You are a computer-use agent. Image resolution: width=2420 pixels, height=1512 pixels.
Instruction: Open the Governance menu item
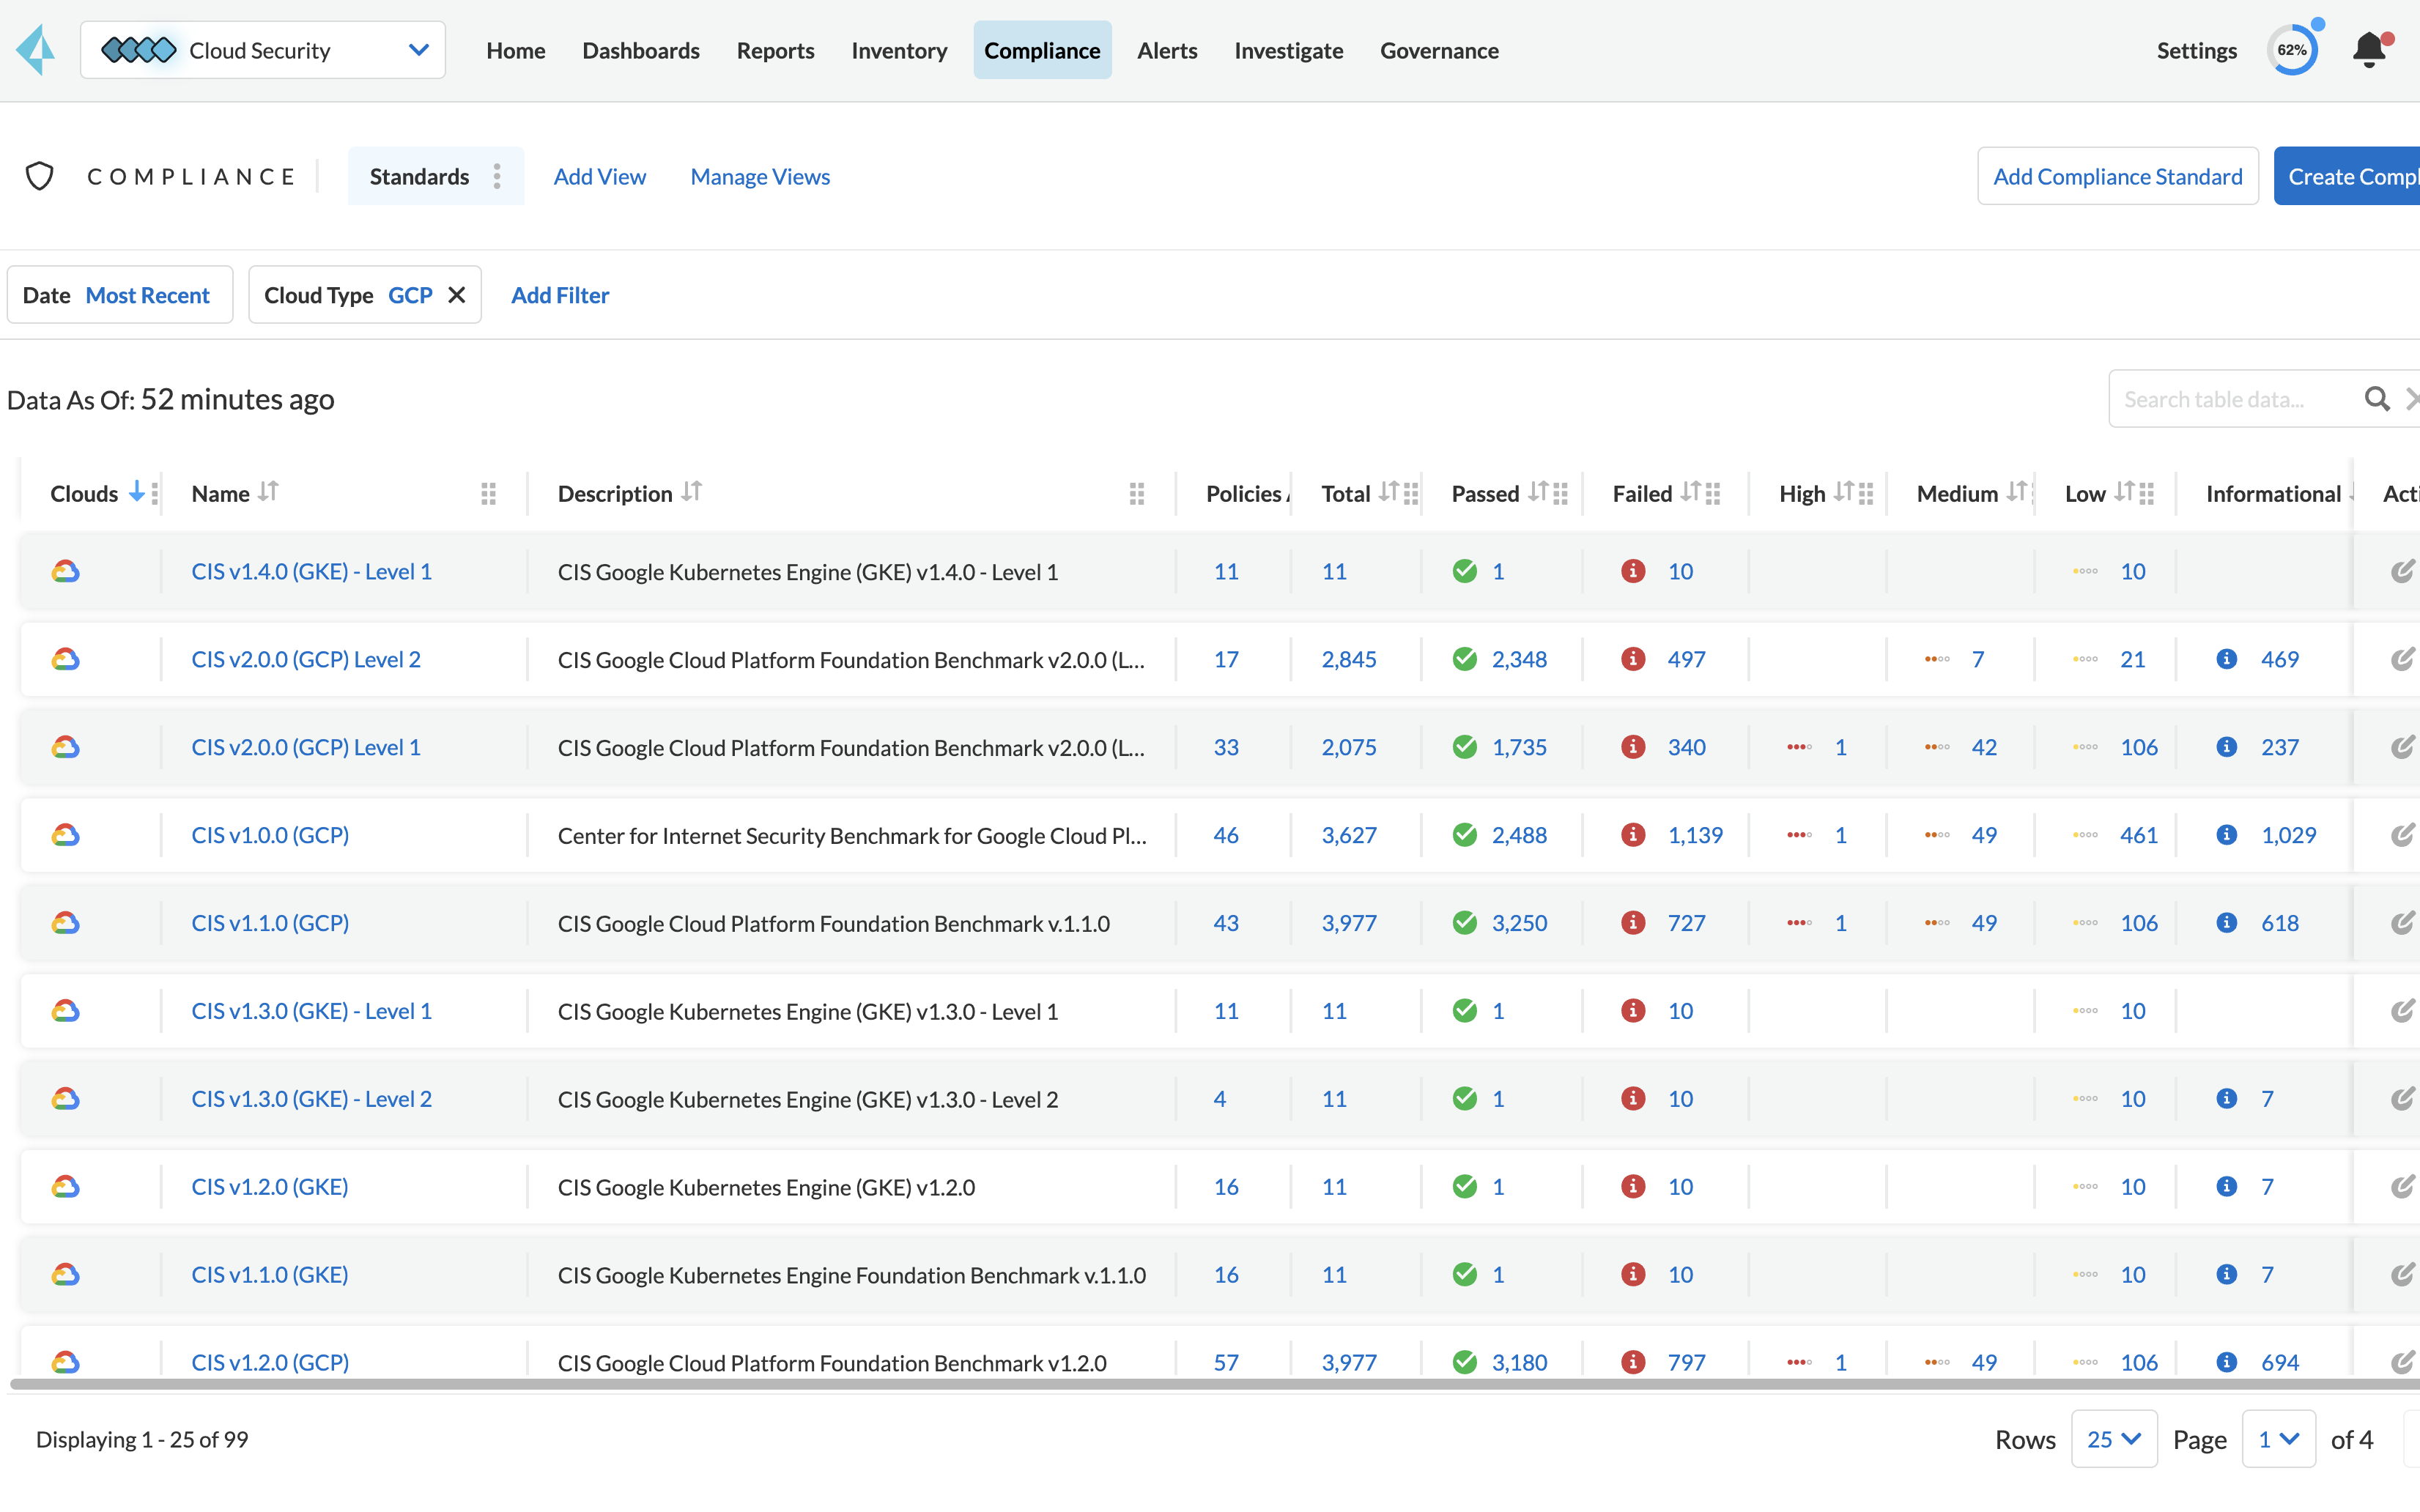pyautogui.click(x=1439, y=49)
